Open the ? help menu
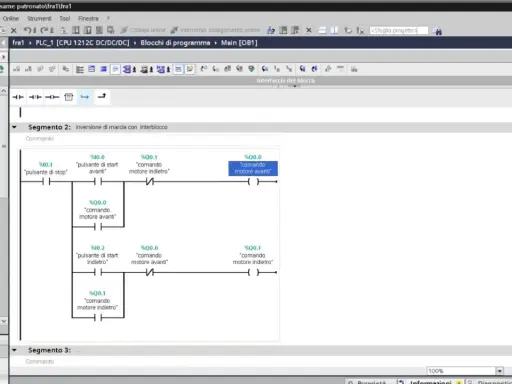The height and width of the screenshot is (384, 512). (x=108, y=18)
